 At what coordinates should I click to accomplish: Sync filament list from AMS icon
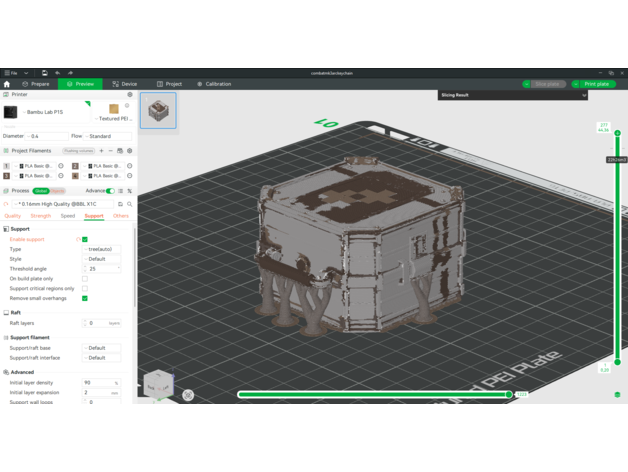point(120,151)
